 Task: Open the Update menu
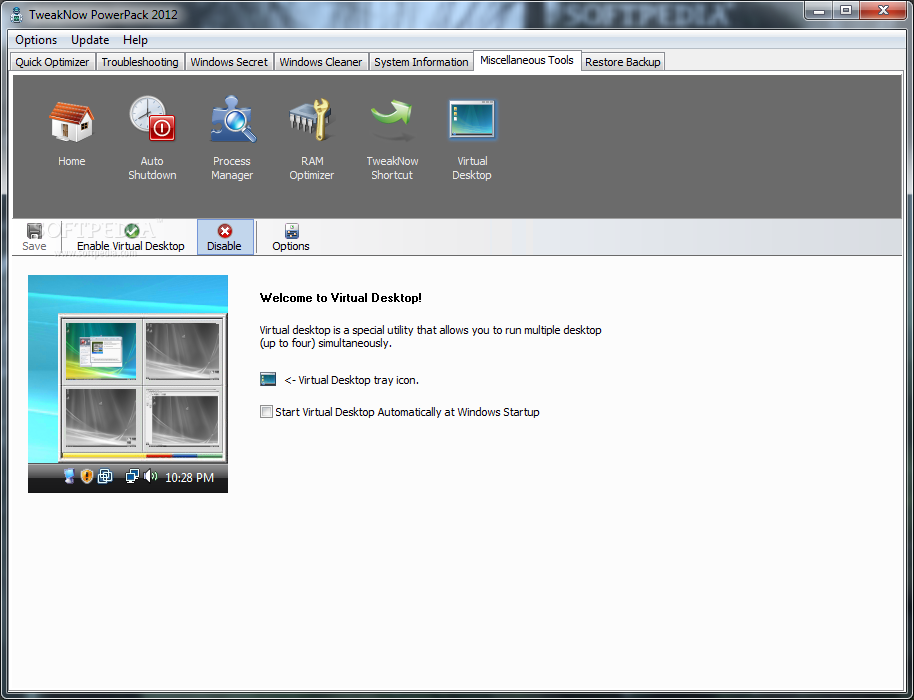click(90, 40)
